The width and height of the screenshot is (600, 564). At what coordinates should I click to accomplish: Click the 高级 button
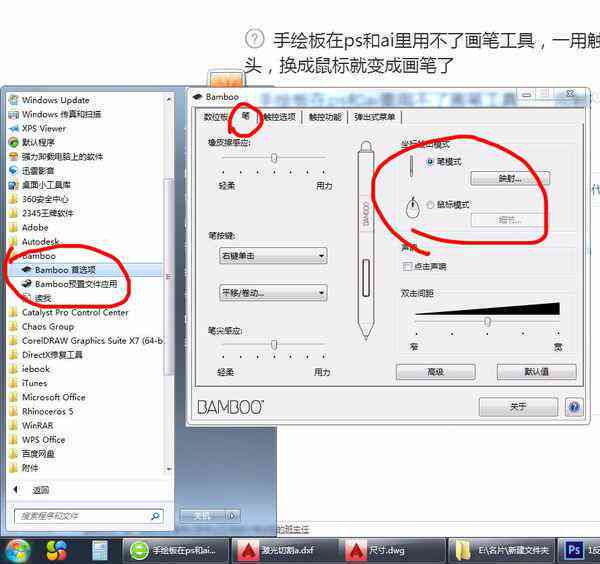435,372
